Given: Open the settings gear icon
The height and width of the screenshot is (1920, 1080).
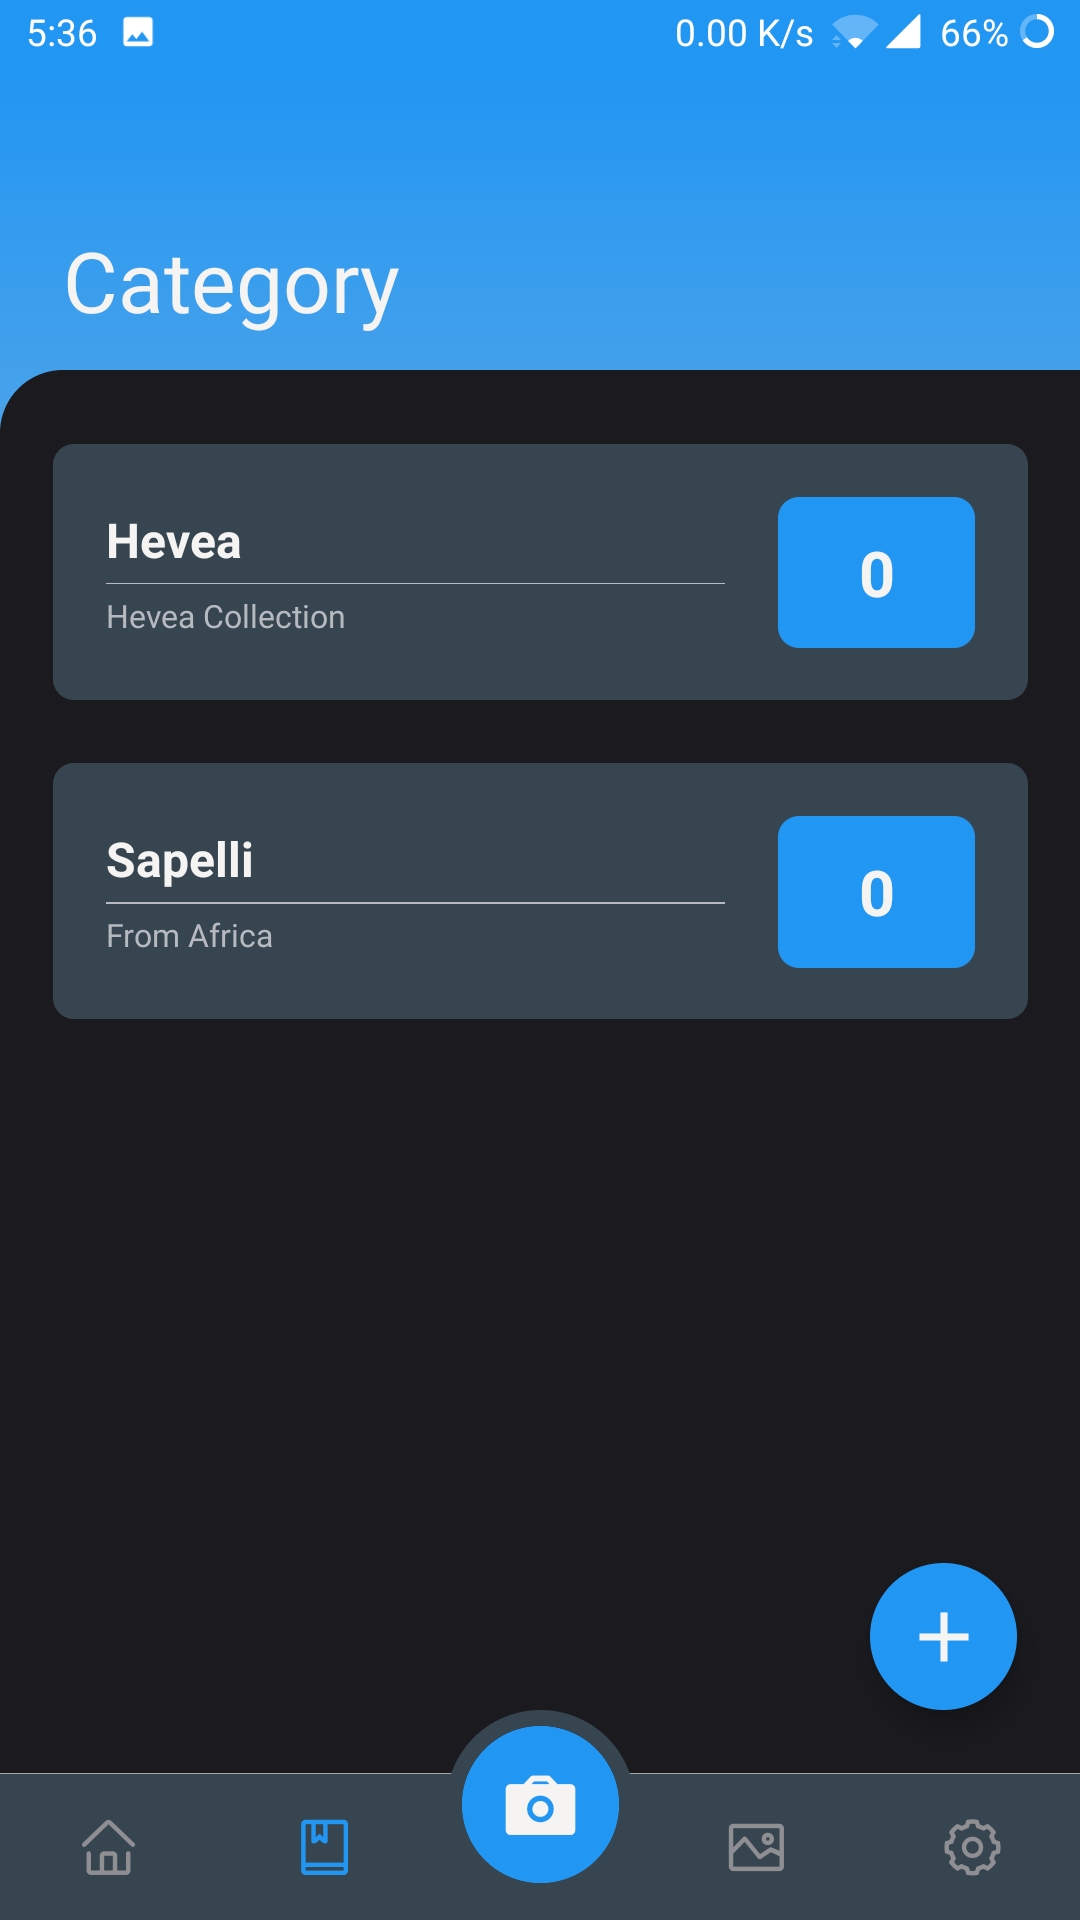Looking at the screenshot, I should click(972, 1847).
